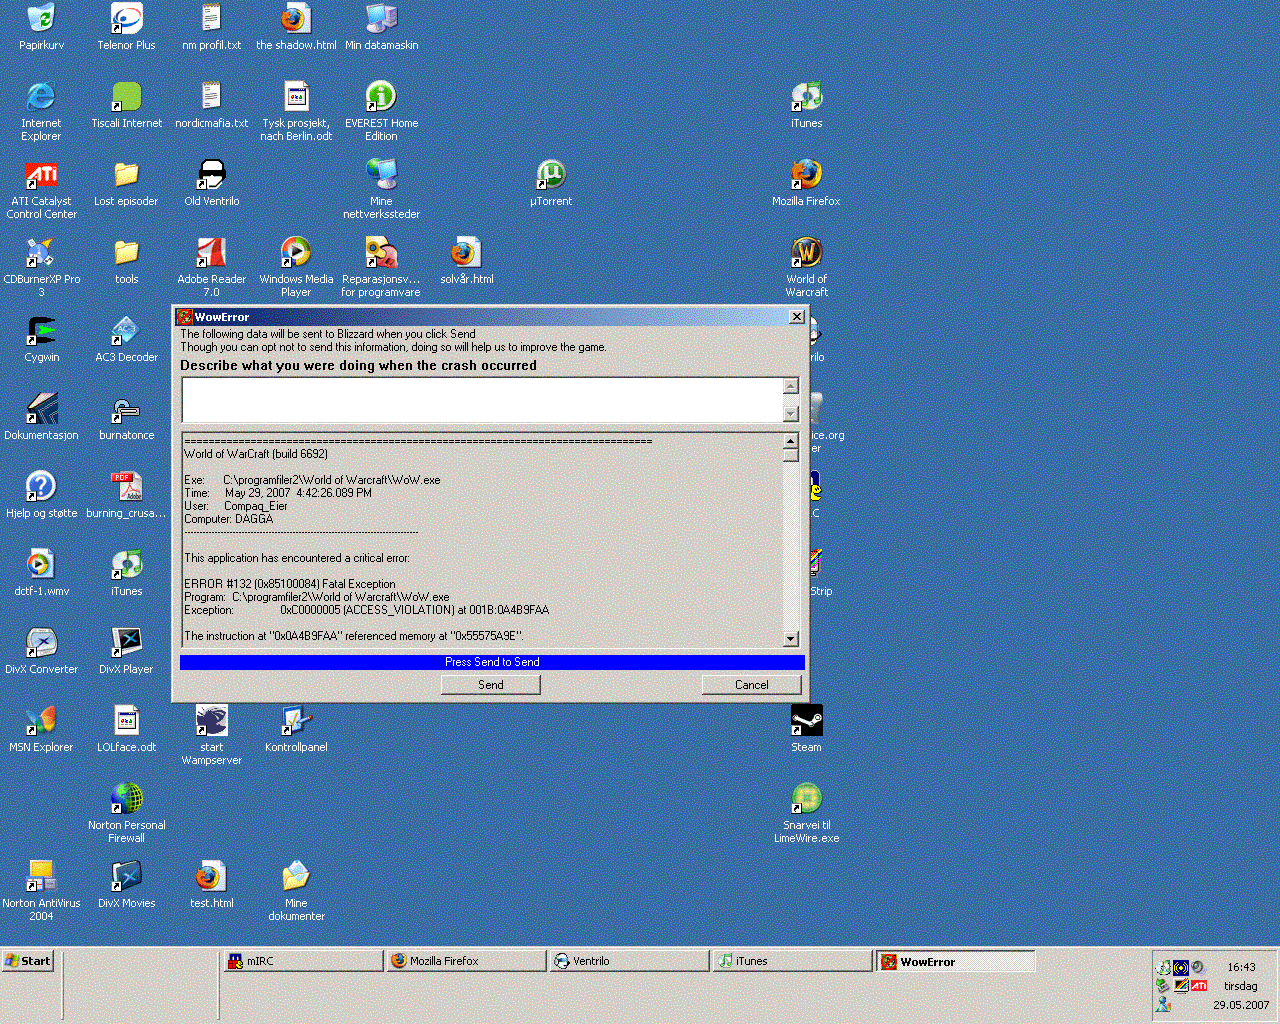Click the ERROR #132 Fatal Exception line
The height and width of the screenshot is (1024, 1280).
coord(290,584)
